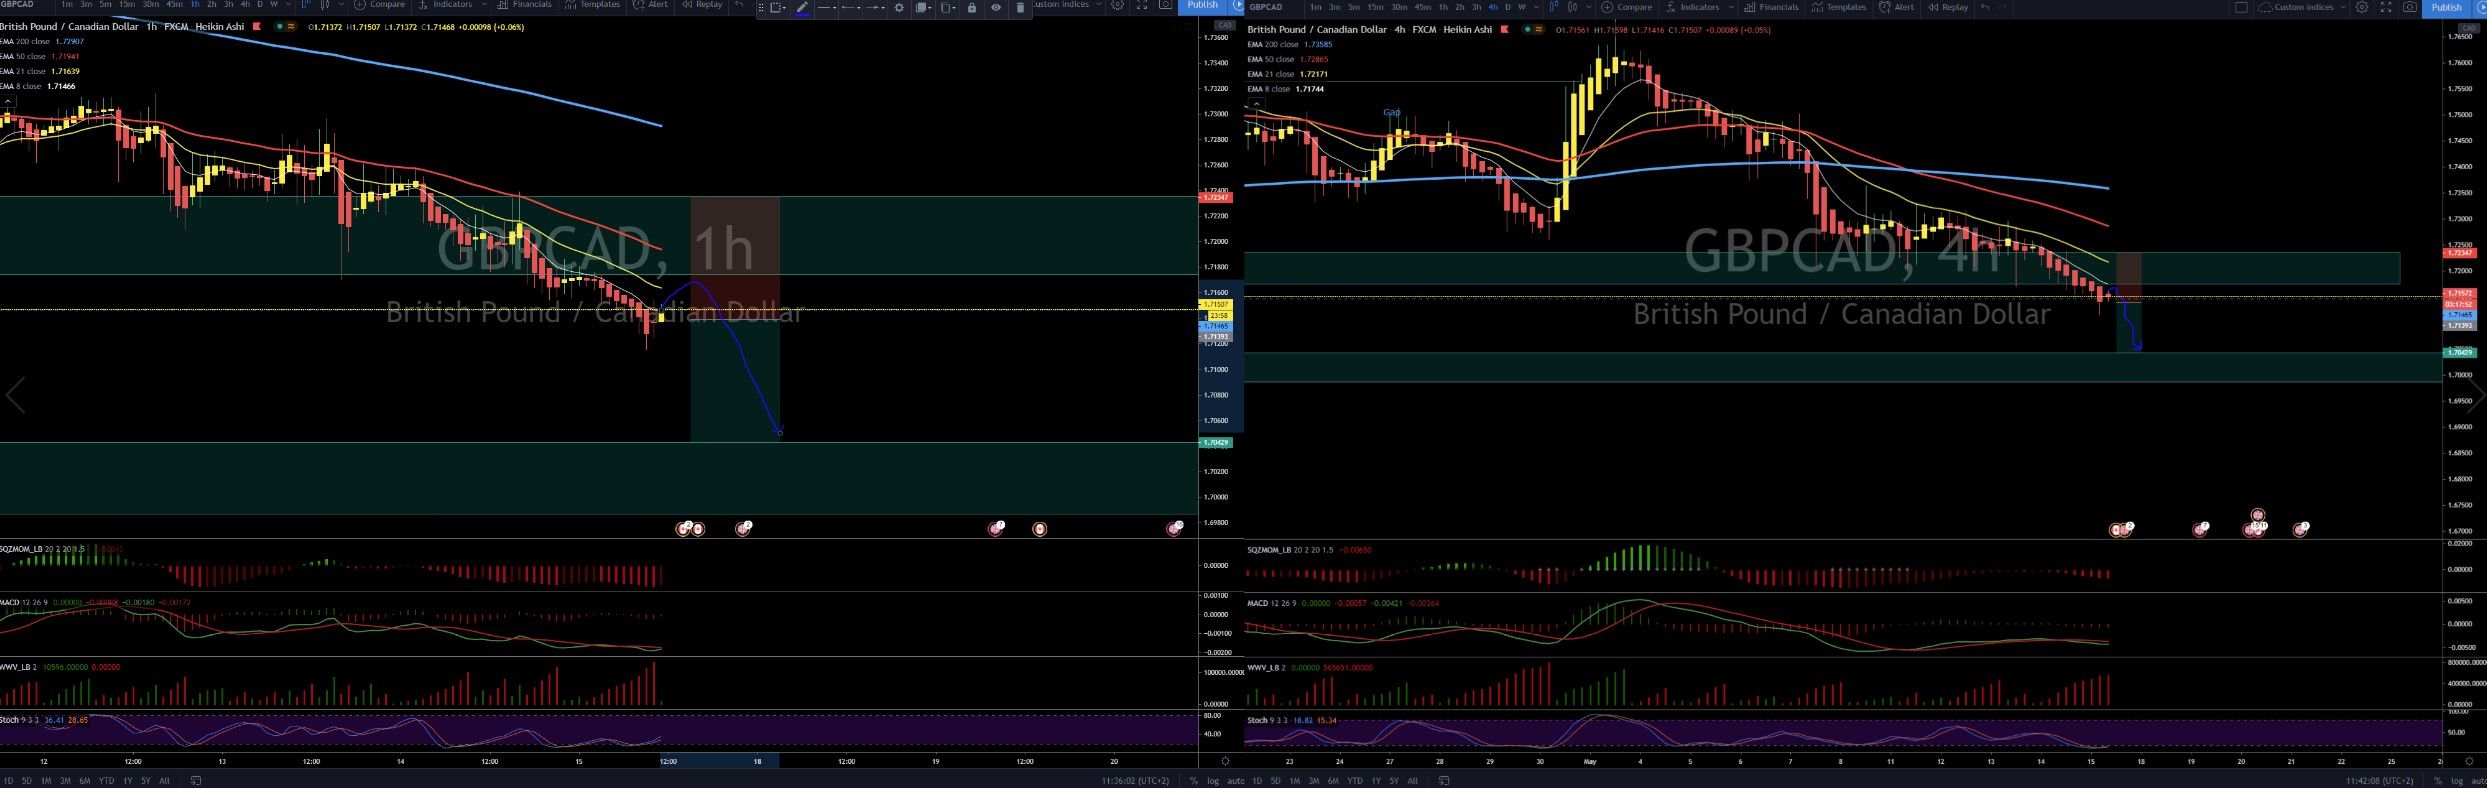Select layout icon in right chart toolbar

coord(2241,7)
